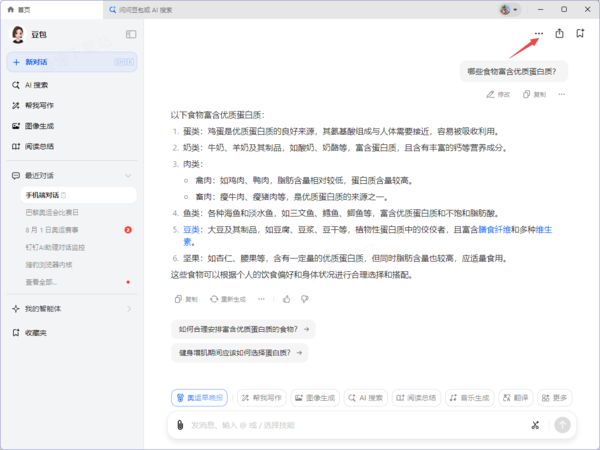
Task: Click the 问问豆包或 AI 搜索 tab
Action: (x=141, y=10)
